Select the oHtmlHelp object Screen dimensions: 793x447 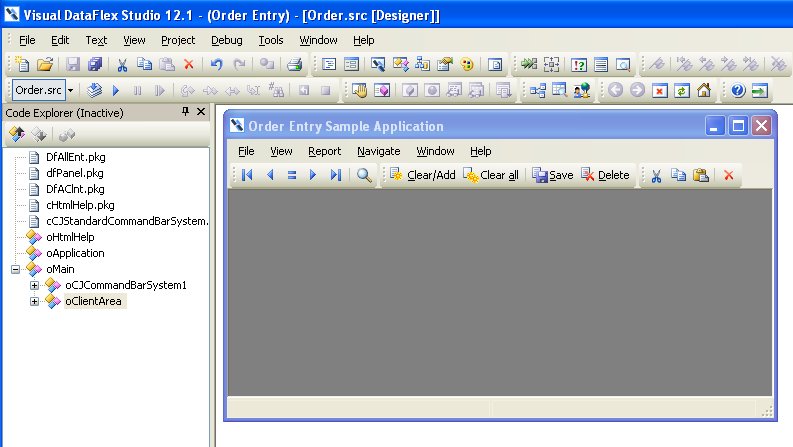[70, 237]
